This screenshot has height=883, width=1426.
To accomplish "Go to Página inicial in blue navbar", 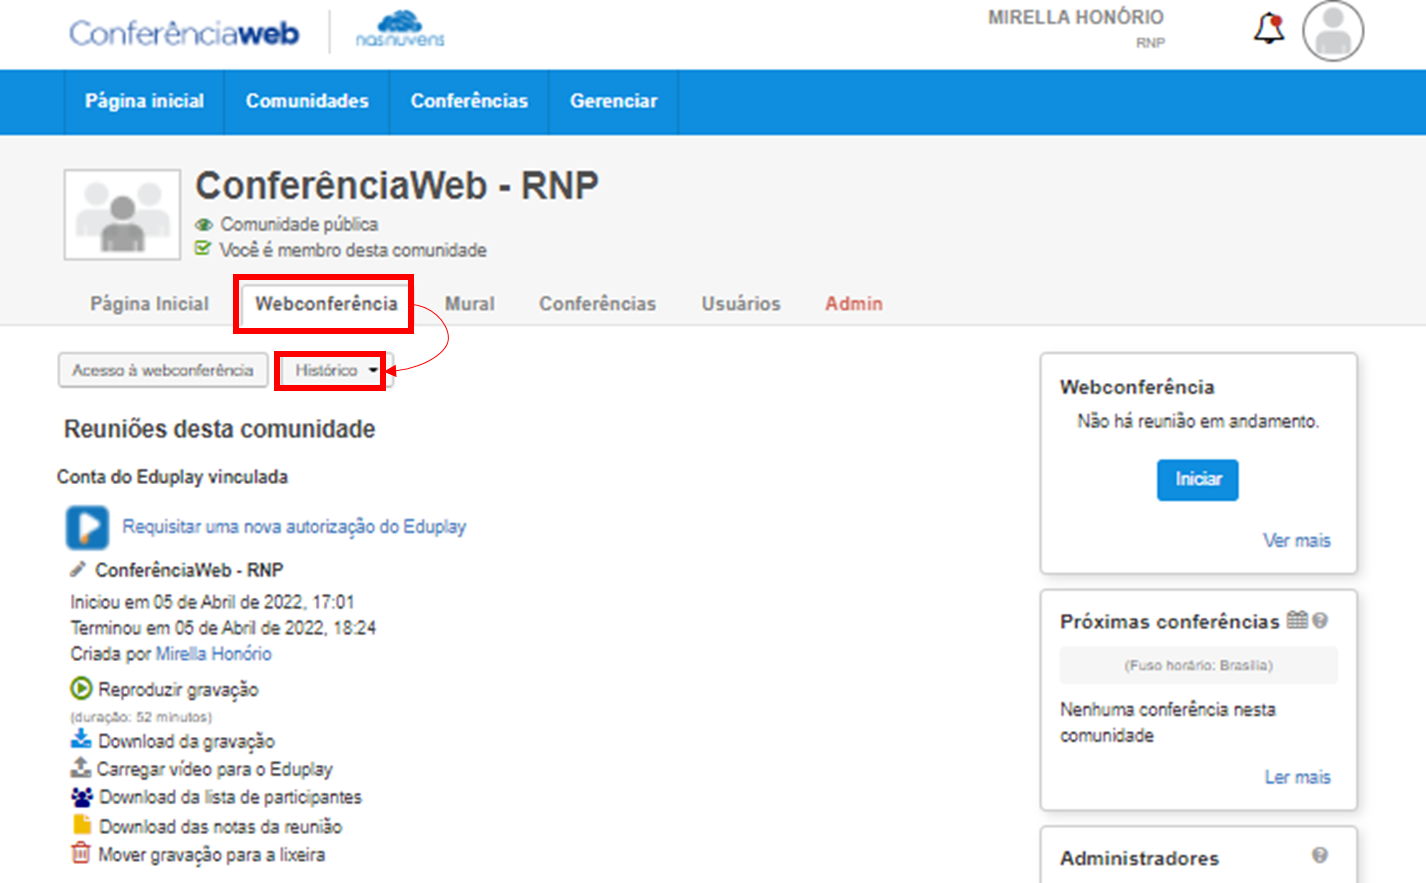I will [x=144, y=101].
